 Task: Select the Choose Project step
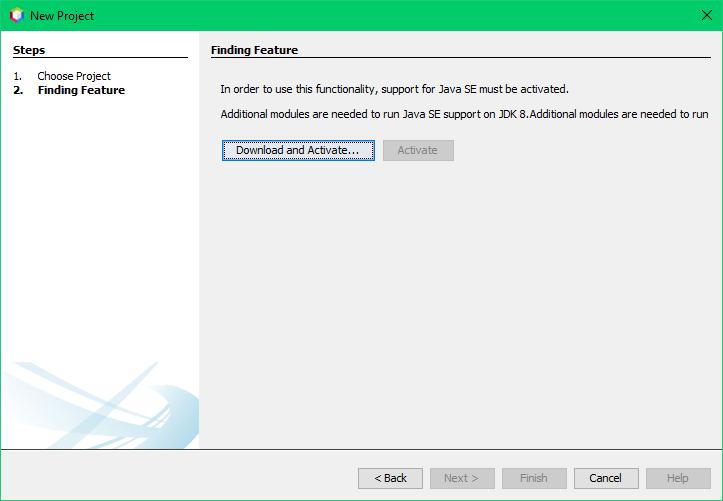(x=74, y=76)
